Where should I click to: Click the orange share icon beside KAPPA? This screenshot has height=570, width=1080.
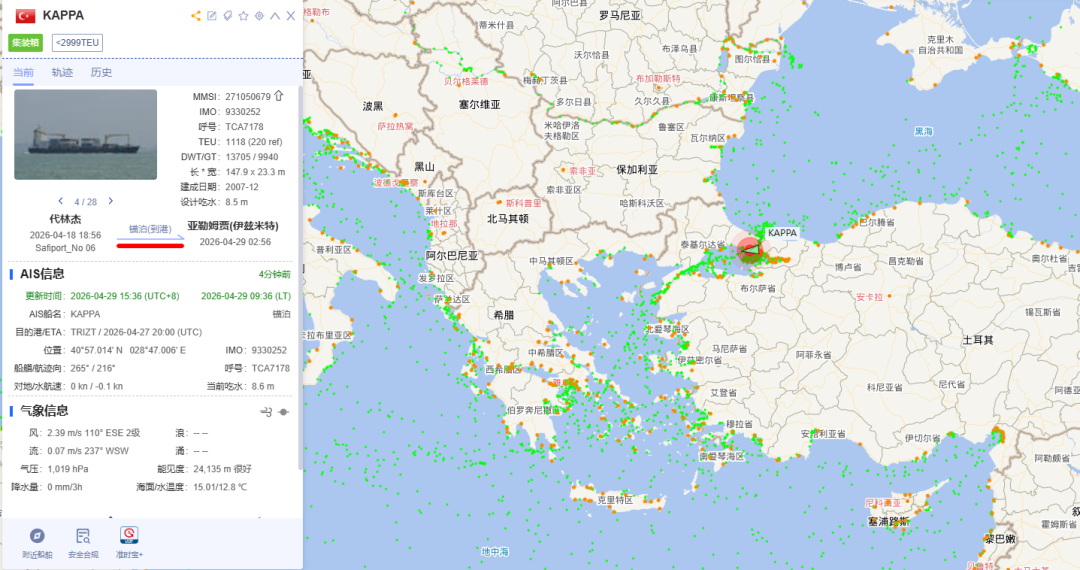[x=196, y=16]
